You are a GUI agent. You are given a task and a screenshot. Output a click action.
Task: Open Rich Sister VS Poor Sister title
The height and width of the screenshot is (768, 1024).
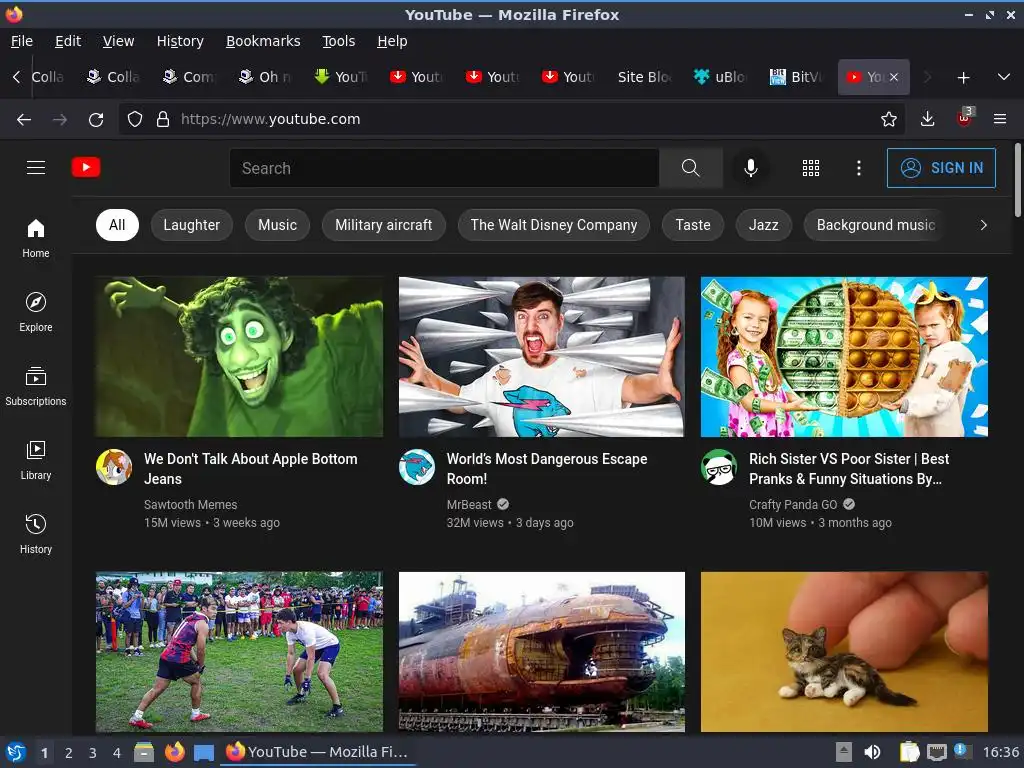point(849,469)
